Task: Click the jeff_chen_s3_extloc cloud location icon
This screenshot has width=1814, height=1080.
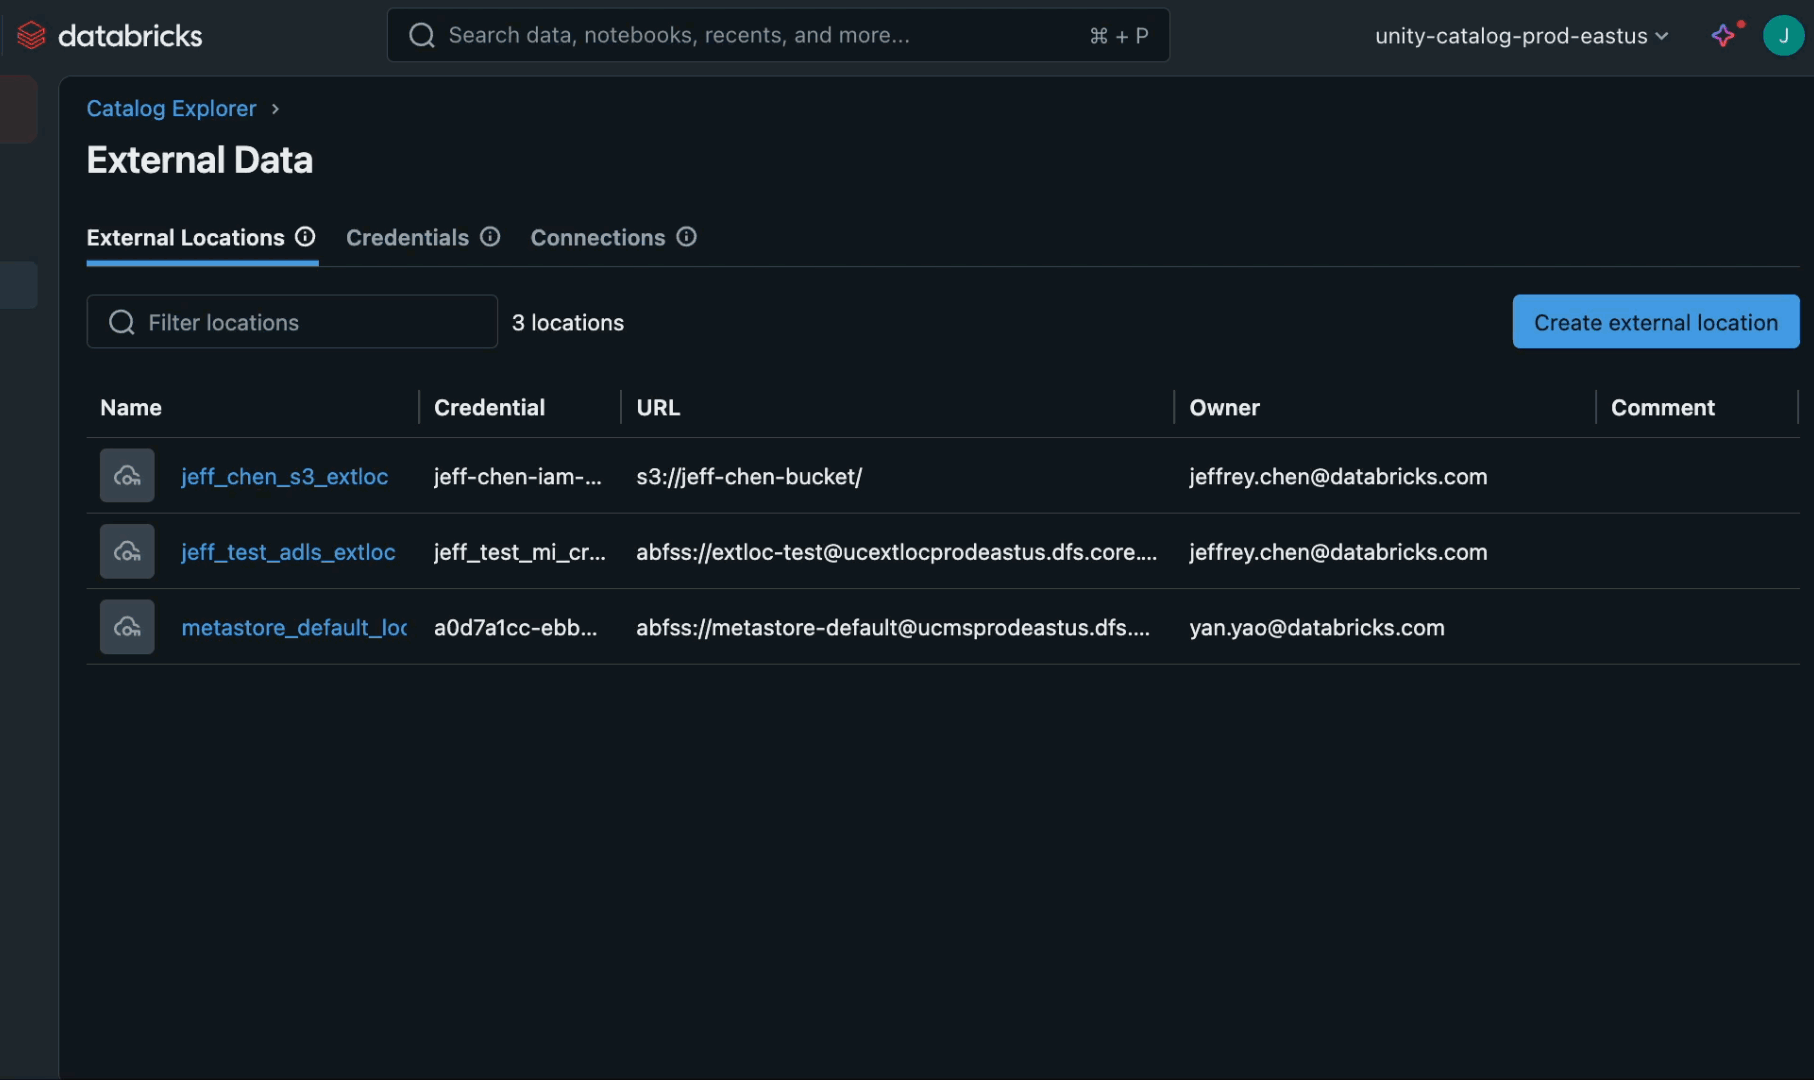Action: click(x=127, y=476)
